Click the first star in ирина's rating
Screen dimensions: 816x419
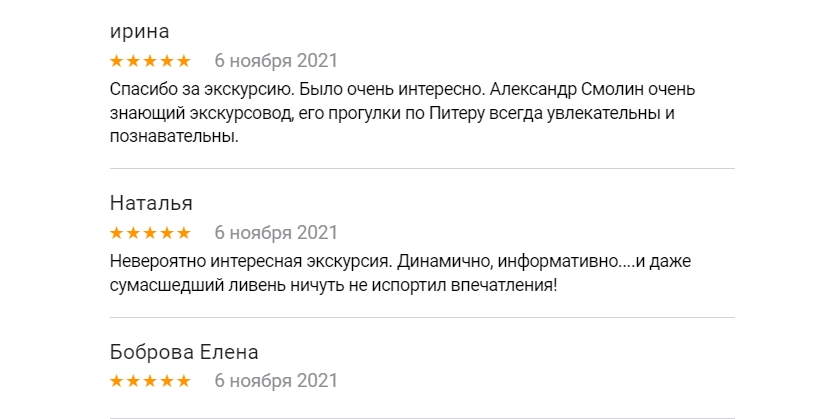pos(117,60)
